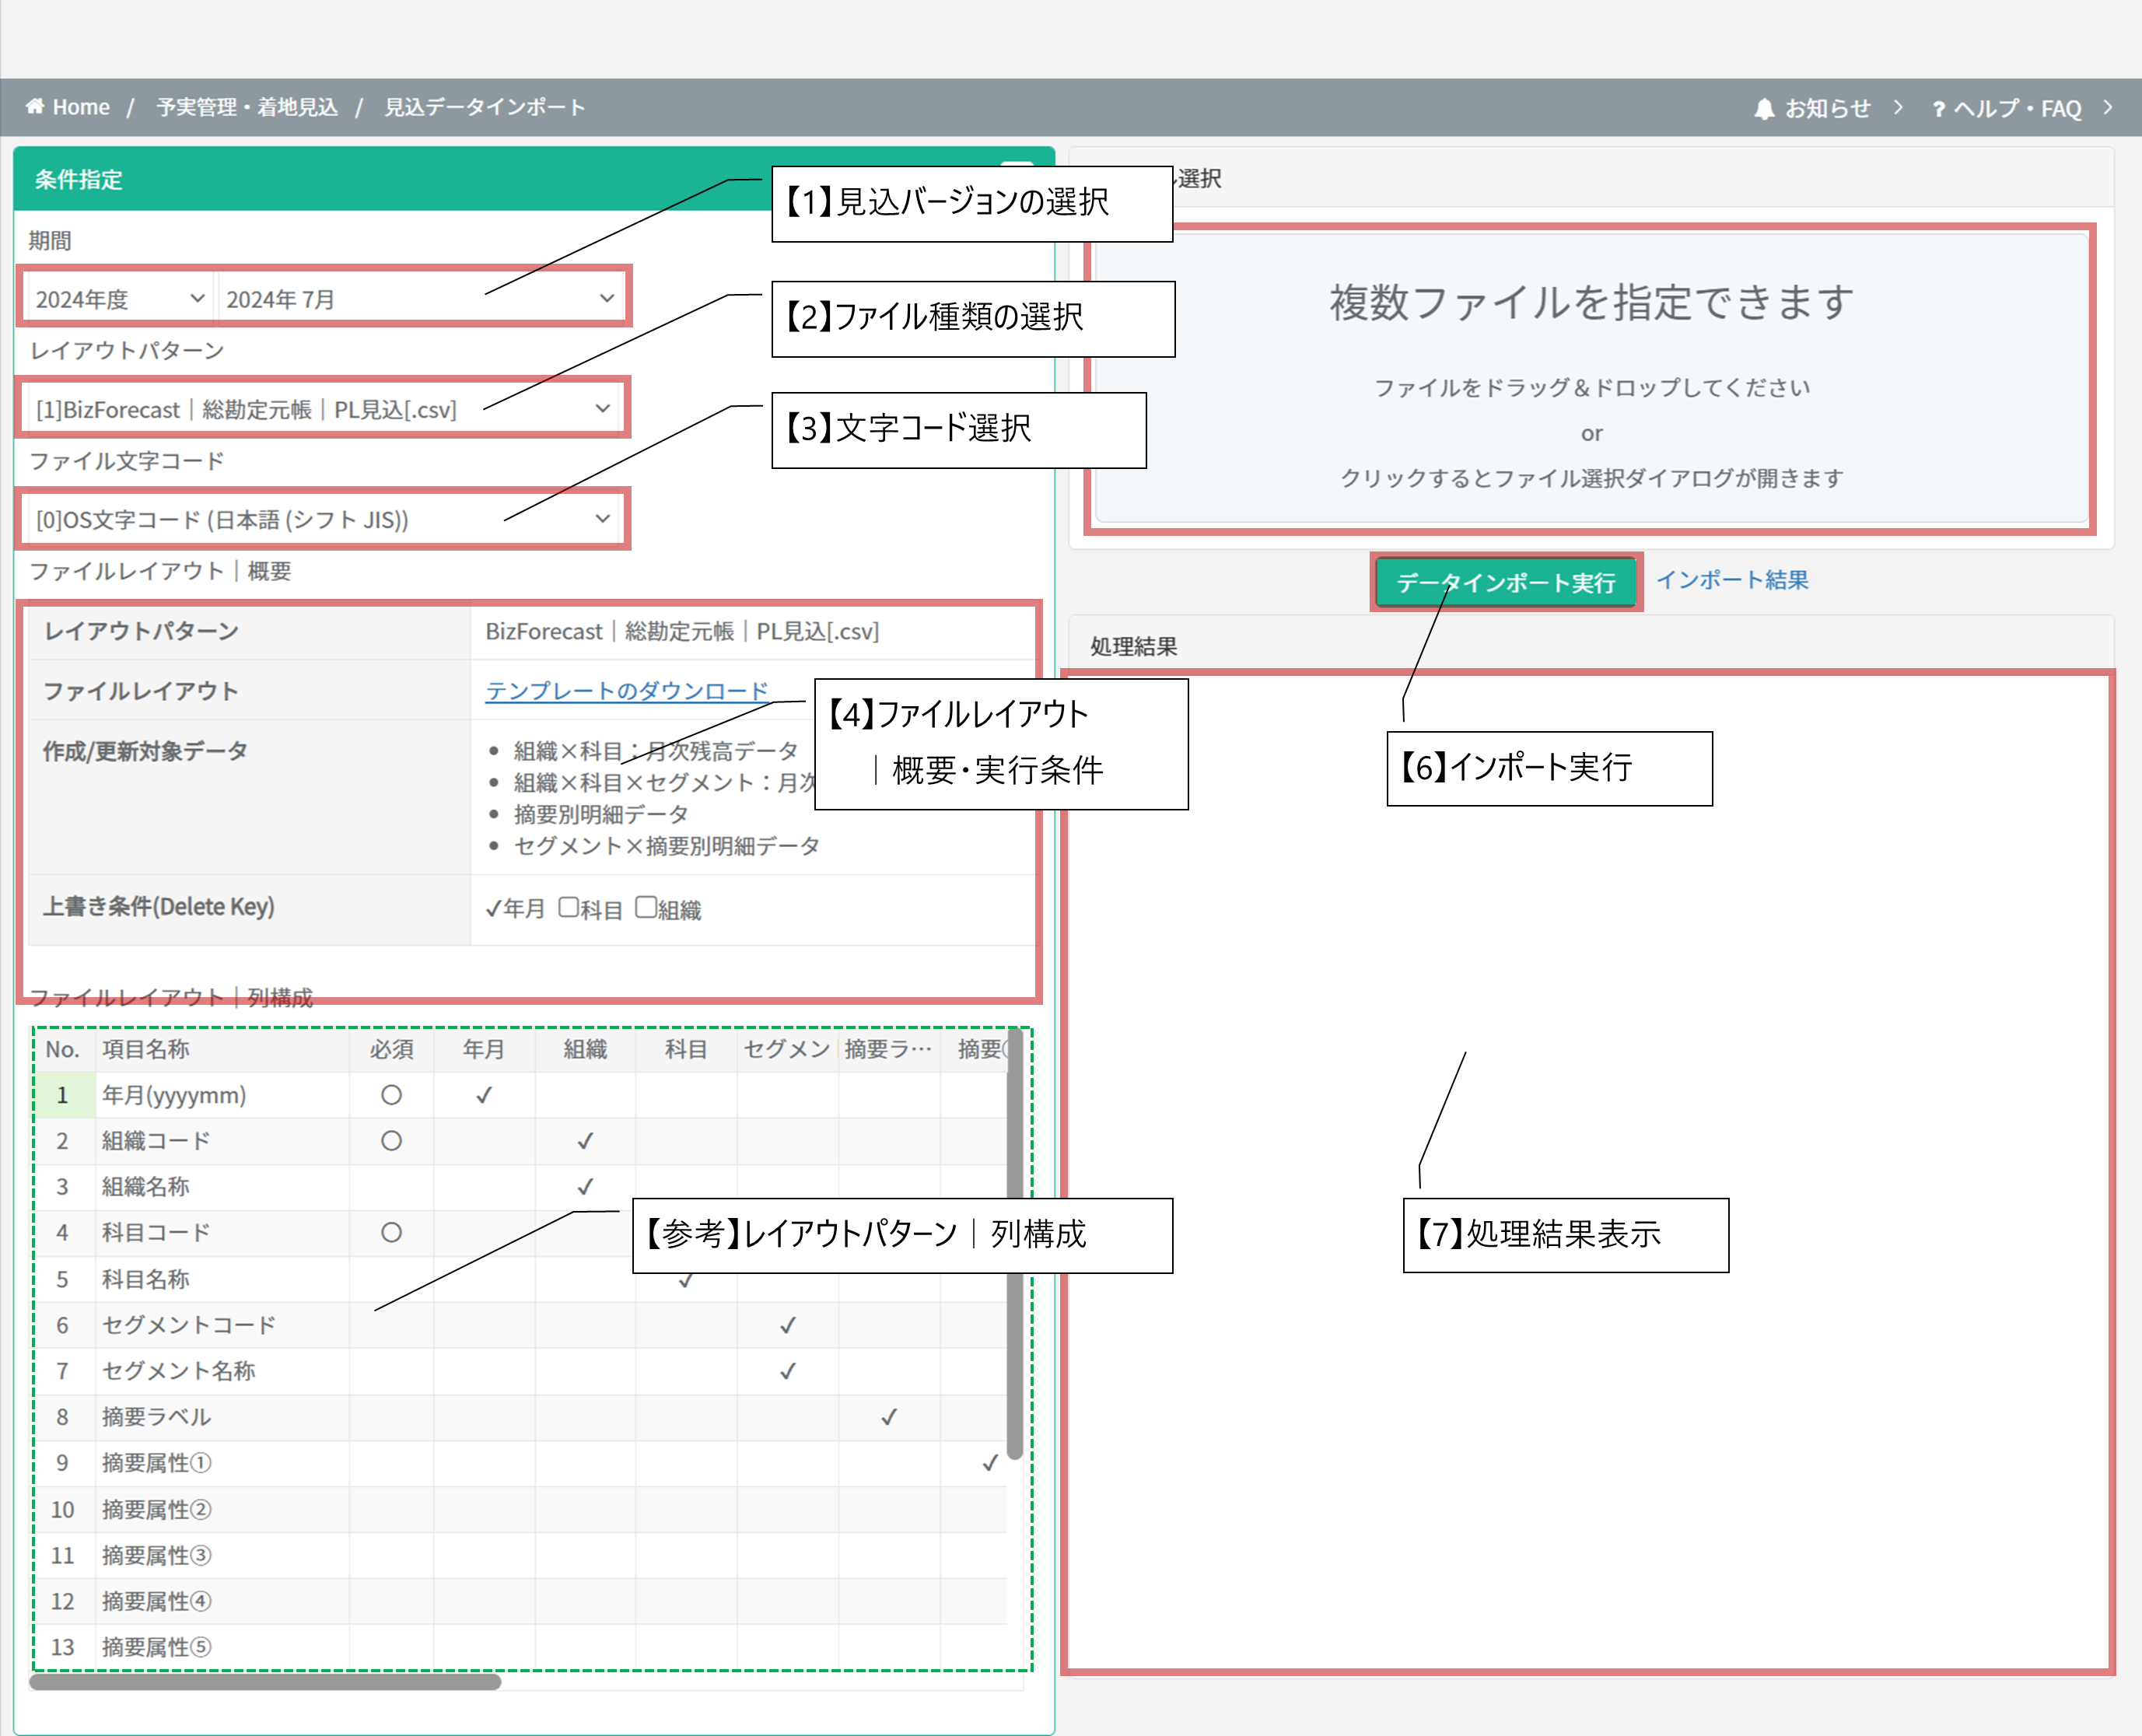Click the checkmark in セグメントコード row
The height and width of the screenshot is (1736, 2142).
pos(788,1325)
